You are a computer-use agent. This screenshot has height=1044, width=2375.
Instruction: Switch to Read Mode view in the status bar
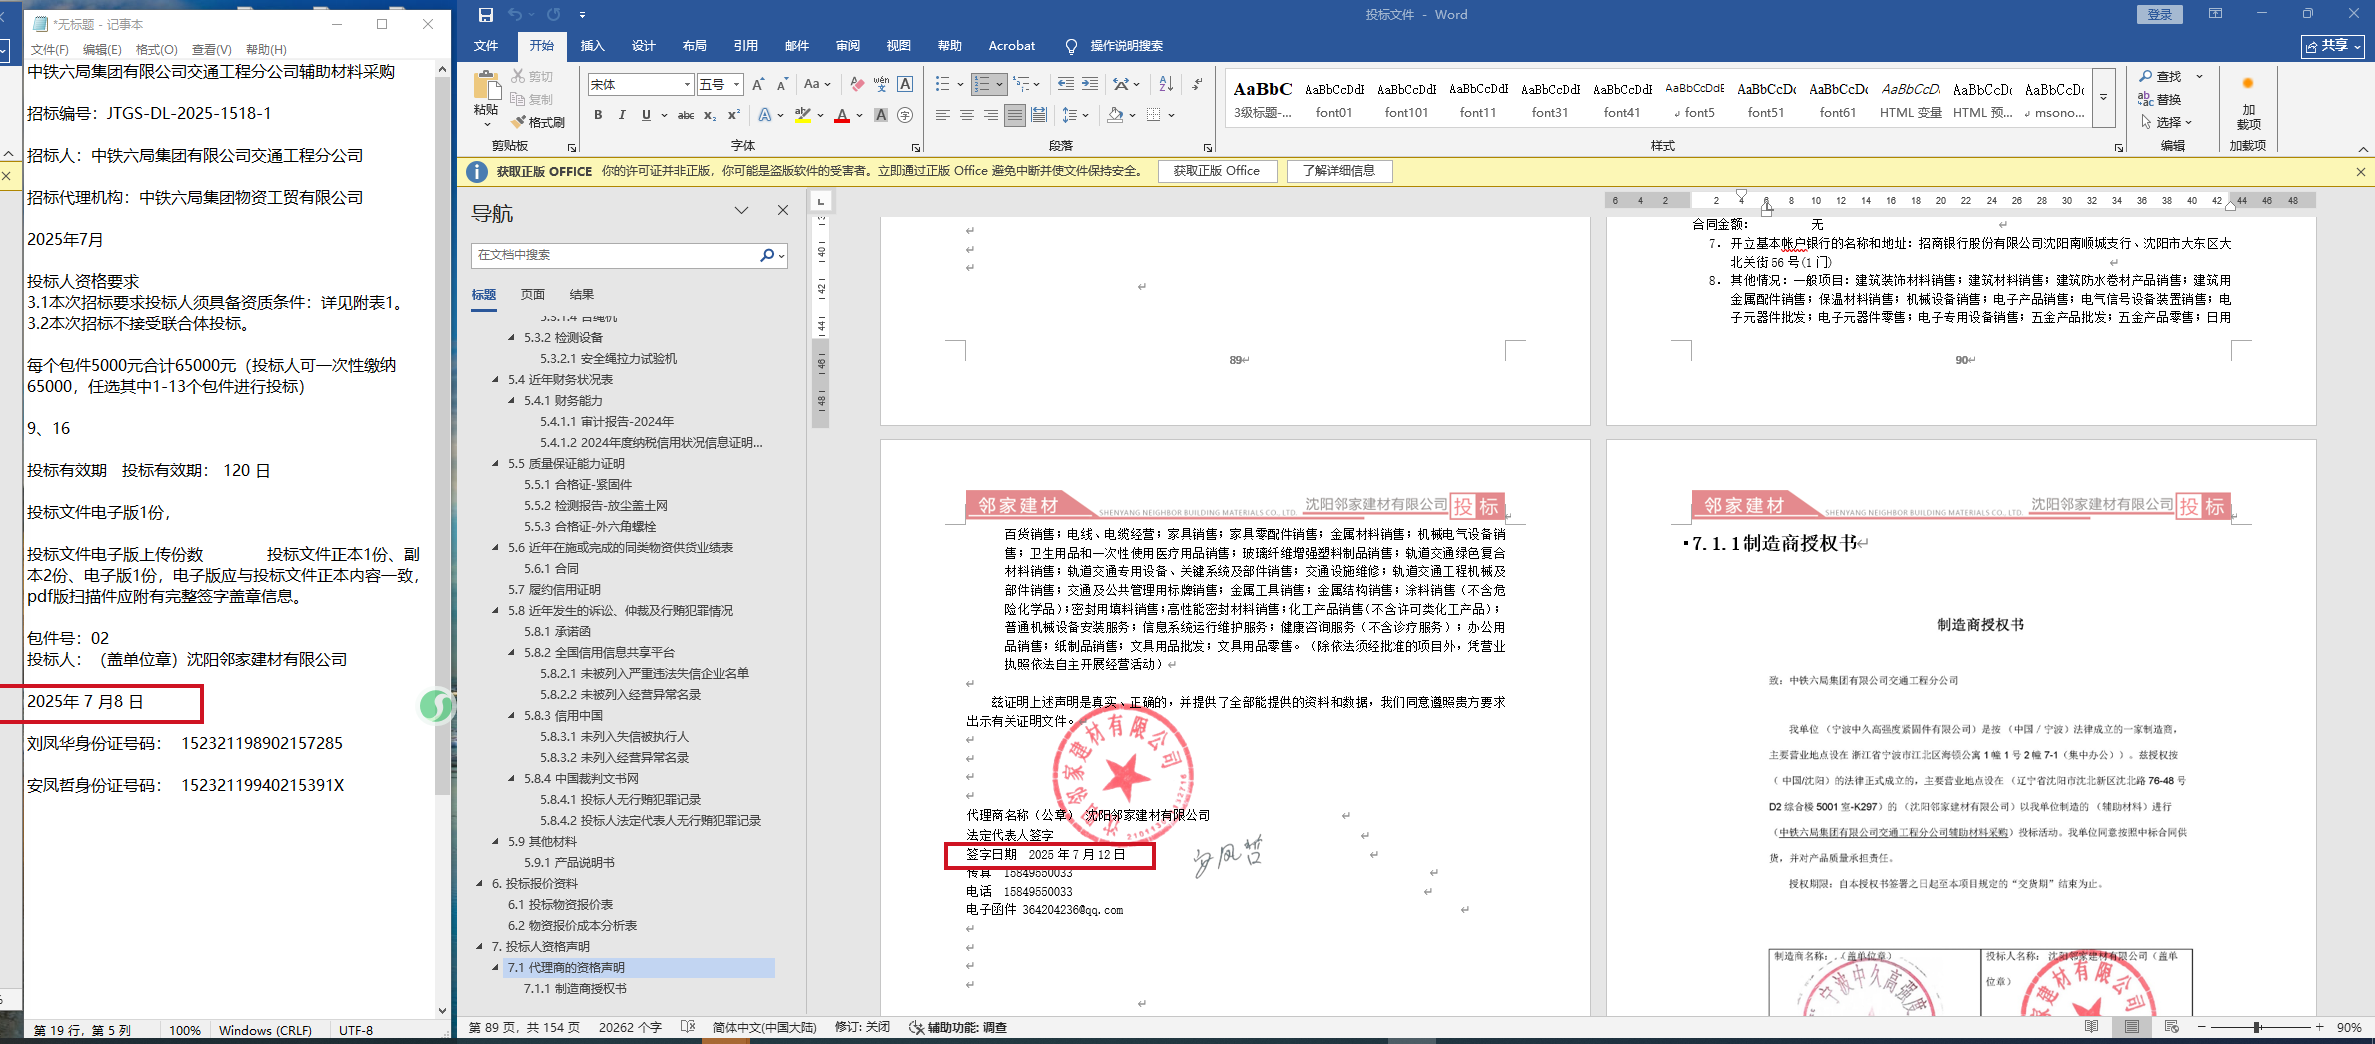click(x=2092, y=1027)
